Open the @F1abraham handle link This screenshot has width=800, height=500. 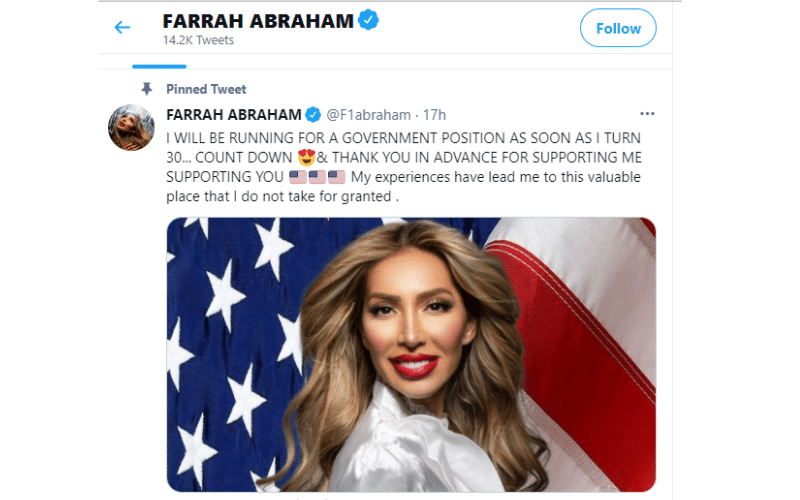pyautogui.click(x=368, y=115)
